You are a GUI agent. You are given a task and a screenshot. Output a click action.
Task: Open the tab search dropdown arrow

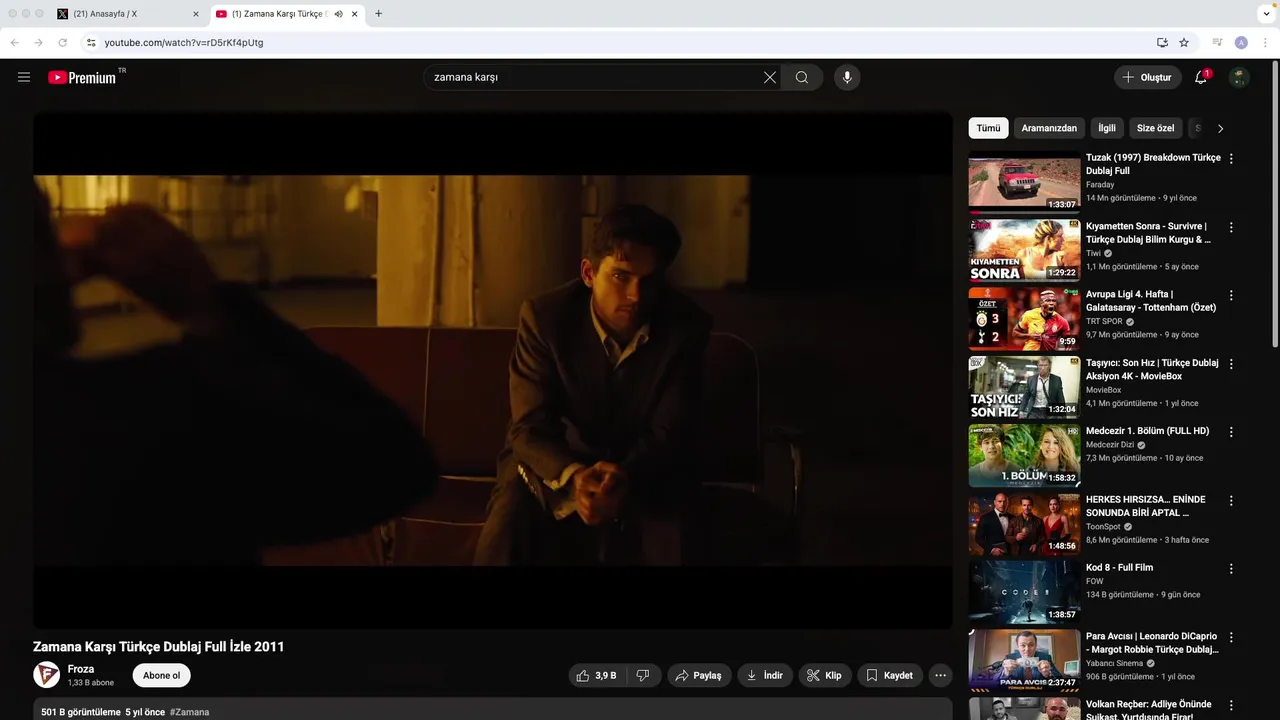click(x=1266, y=14)
